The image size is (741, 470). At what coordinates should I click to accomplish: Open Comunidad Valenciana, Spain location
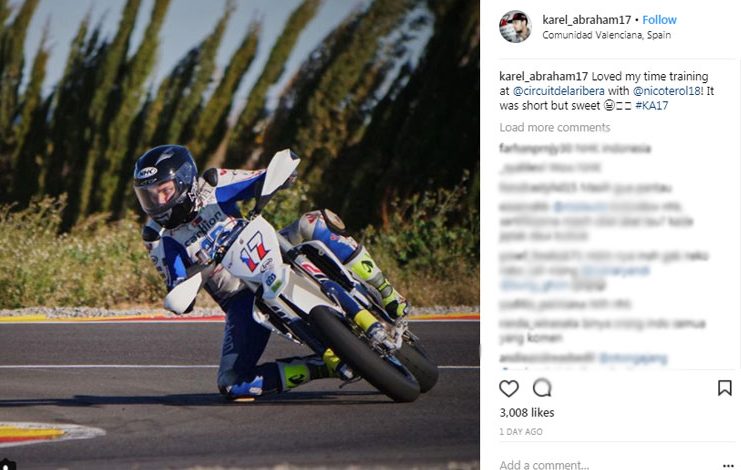(606, 35)
